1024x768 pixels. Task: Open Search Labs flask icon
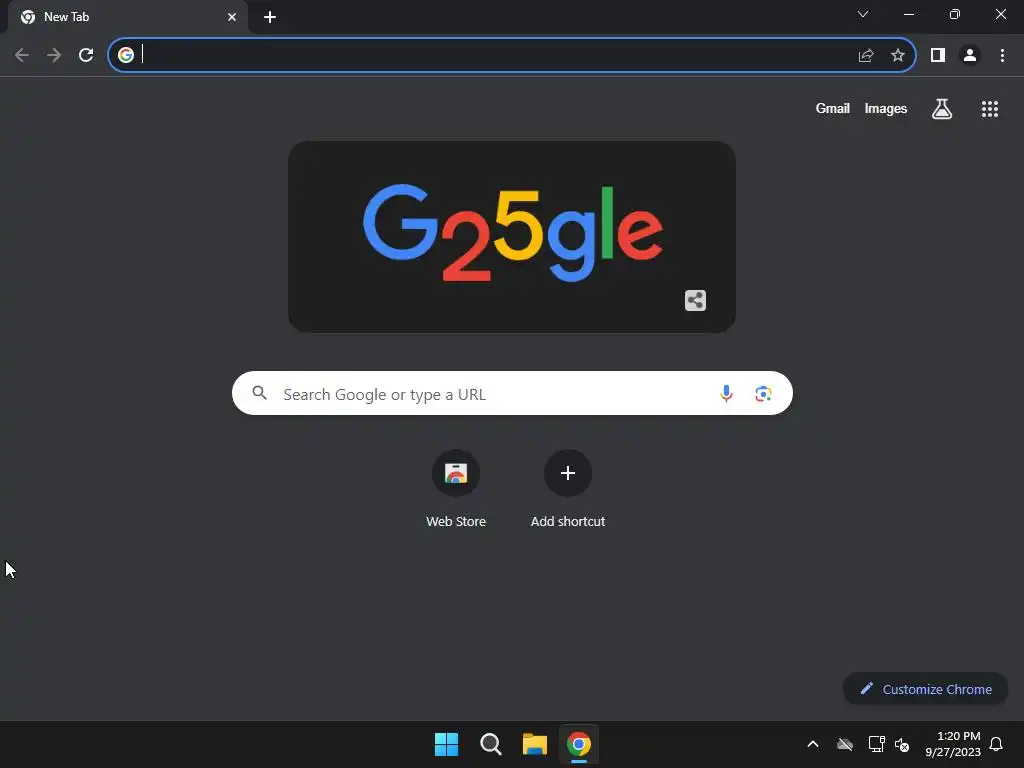pyautogui.click(x=942, y=108)
